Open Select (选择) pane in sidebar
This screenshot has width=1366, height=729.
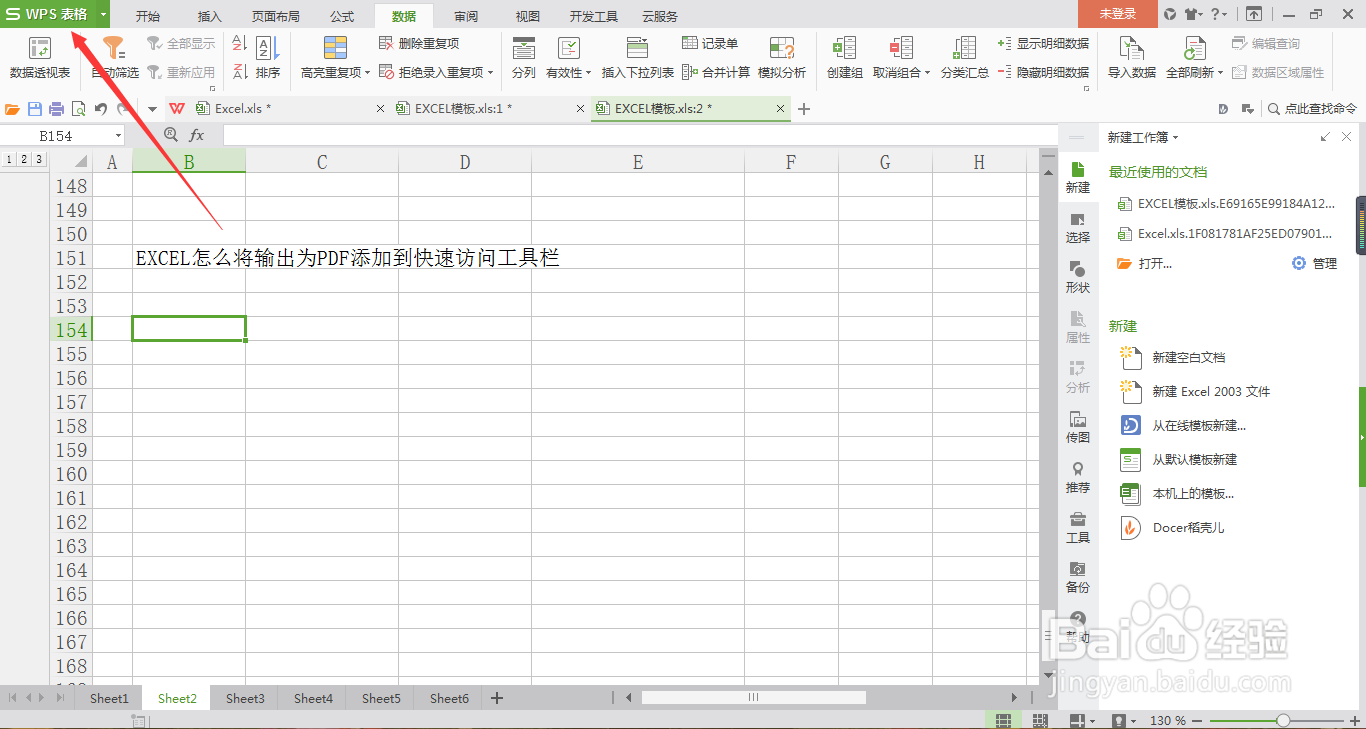pyautogui.click(x=1078, y=228)
